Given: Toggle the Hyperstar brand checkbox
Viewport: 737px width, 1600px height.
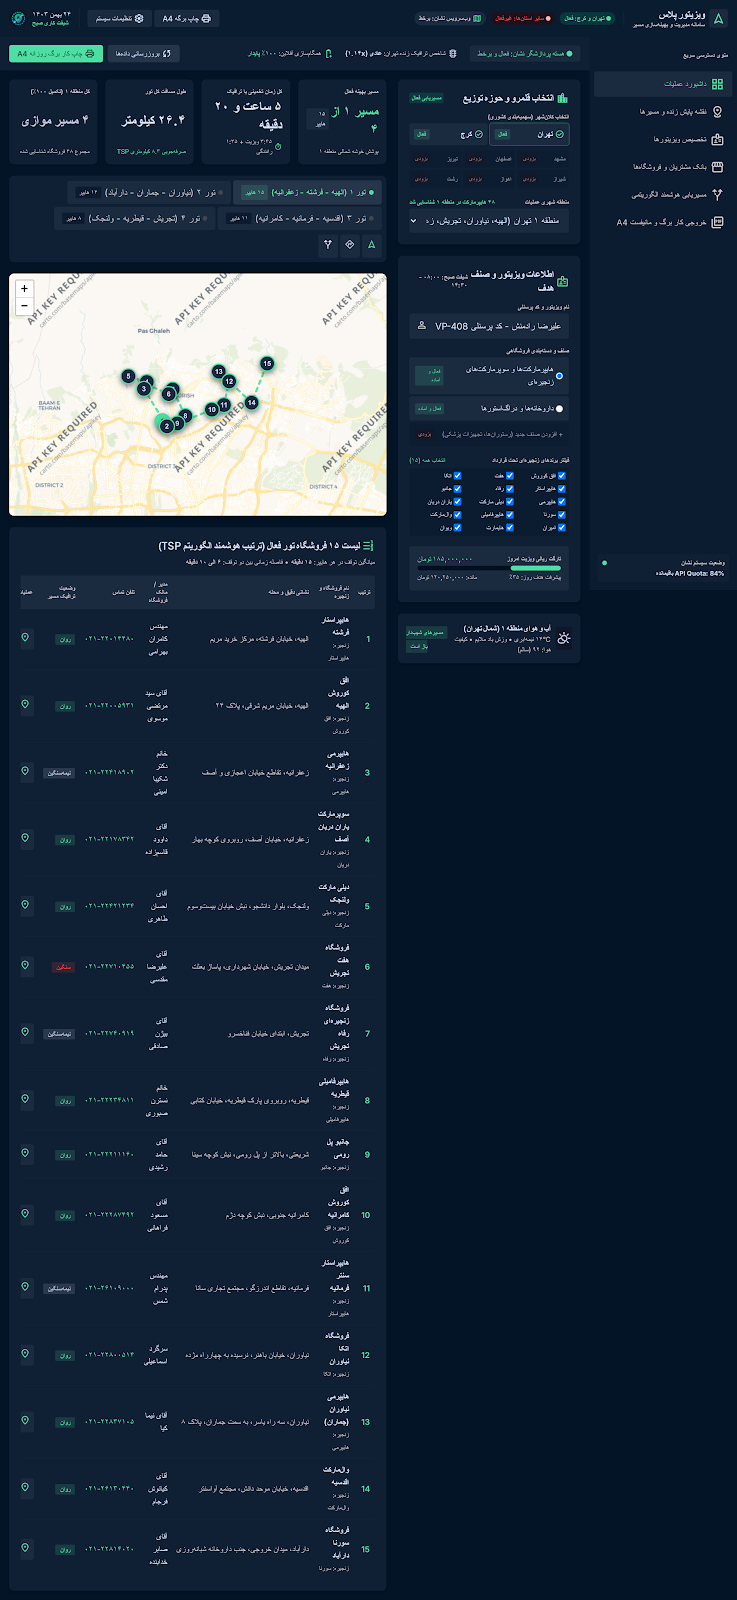Looking at the screenshot, I should (562, 488).
